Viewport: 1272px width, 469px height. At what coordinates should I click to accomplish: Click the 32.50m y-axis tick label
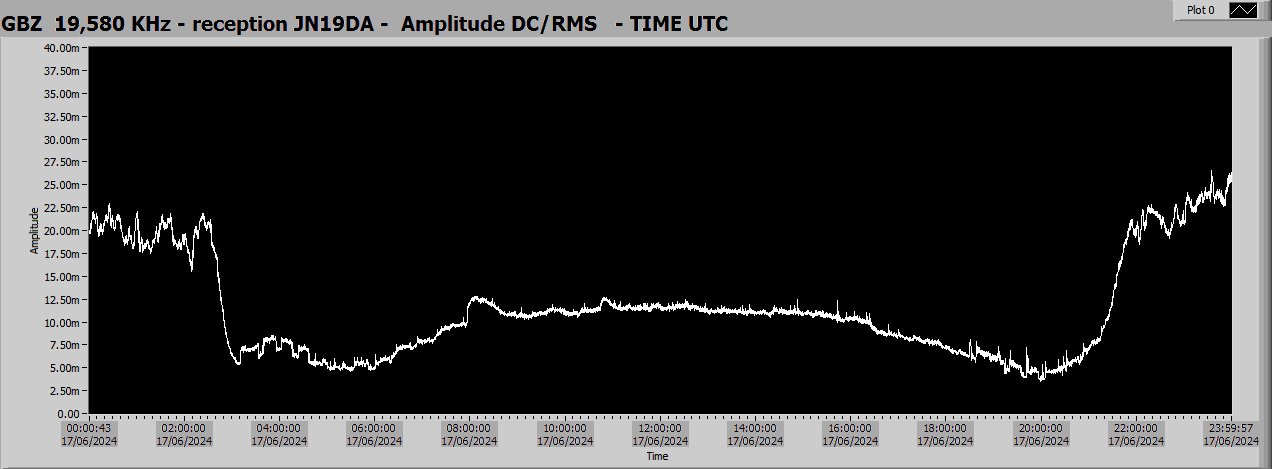pyautogui.click(x=62, y=117)
